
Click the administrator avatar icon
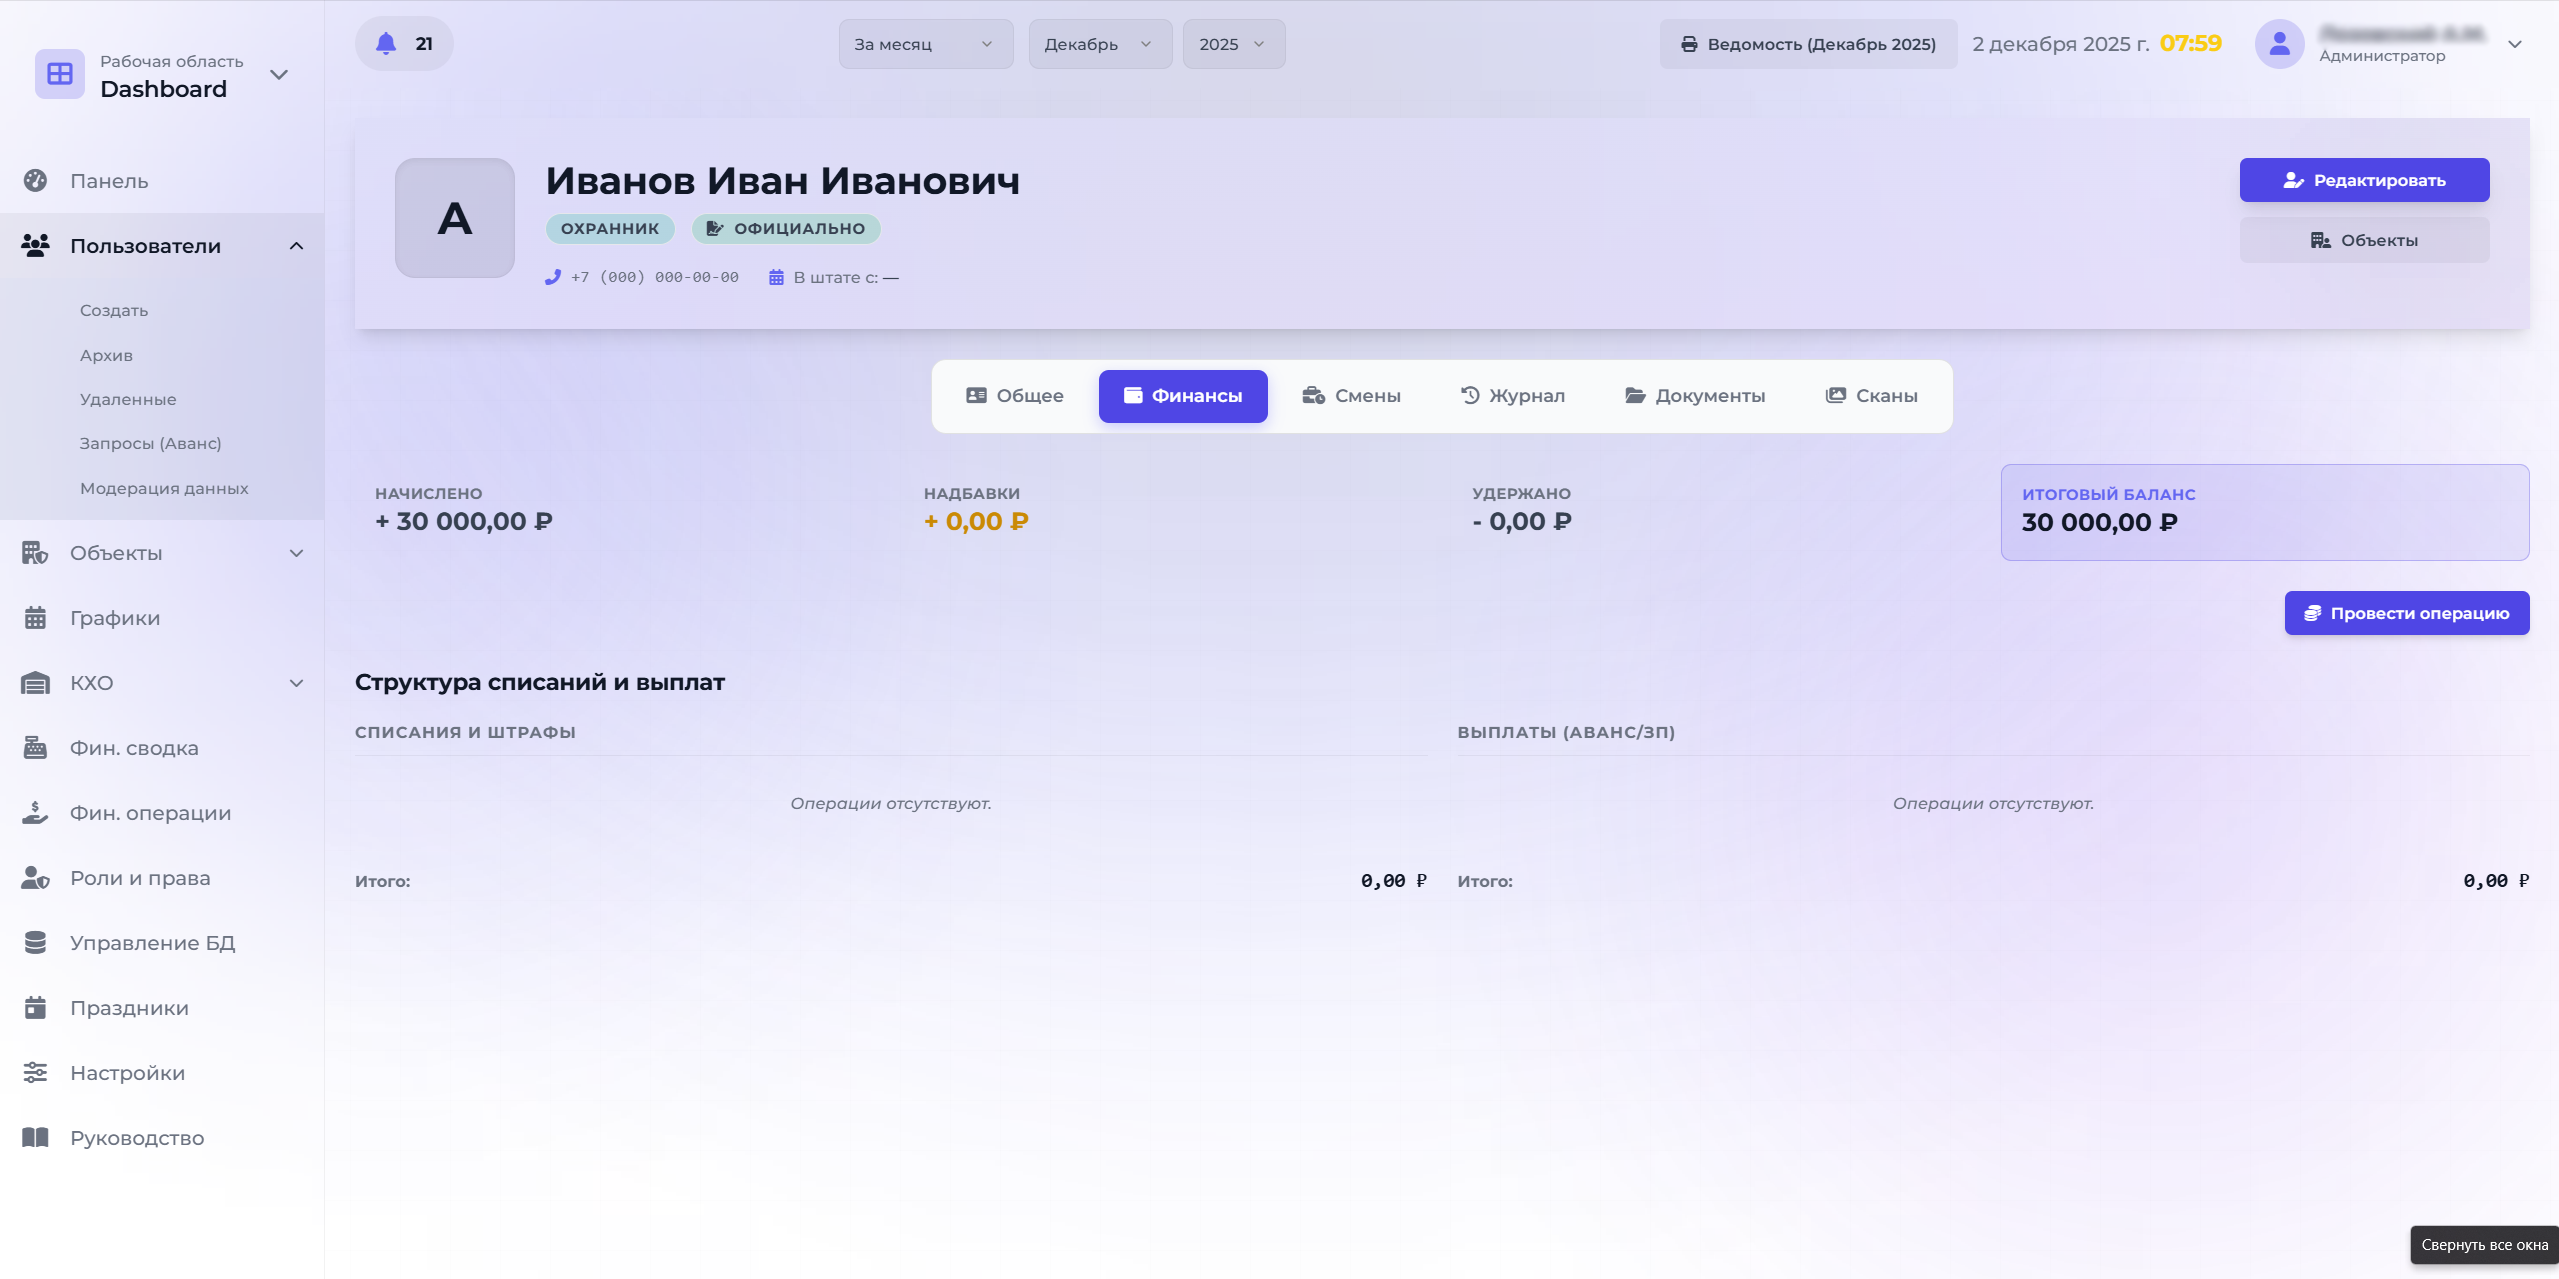[2279, 44]
